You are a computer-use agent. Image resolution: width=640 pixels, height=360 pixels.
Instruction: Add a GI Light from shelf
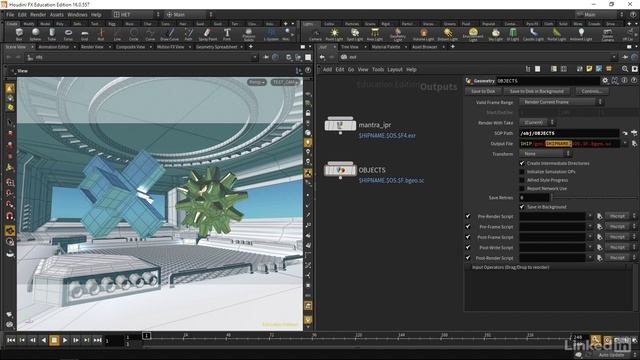click(x=513, y=35)
